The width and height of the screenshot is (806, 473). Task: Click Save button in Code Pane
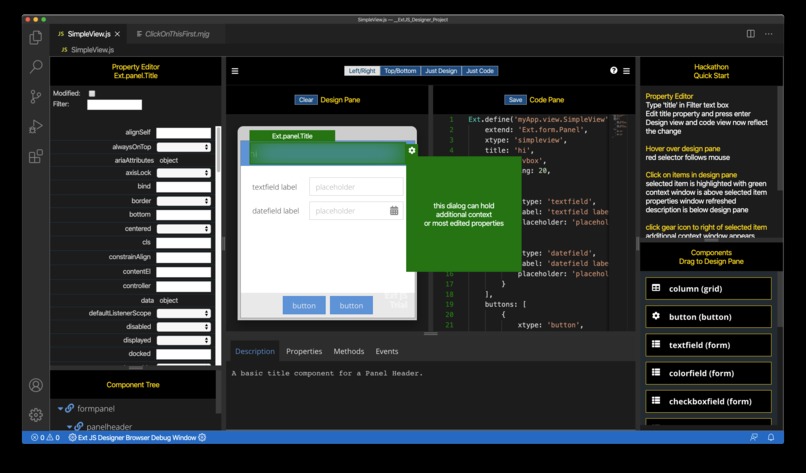tap(516, 100)
